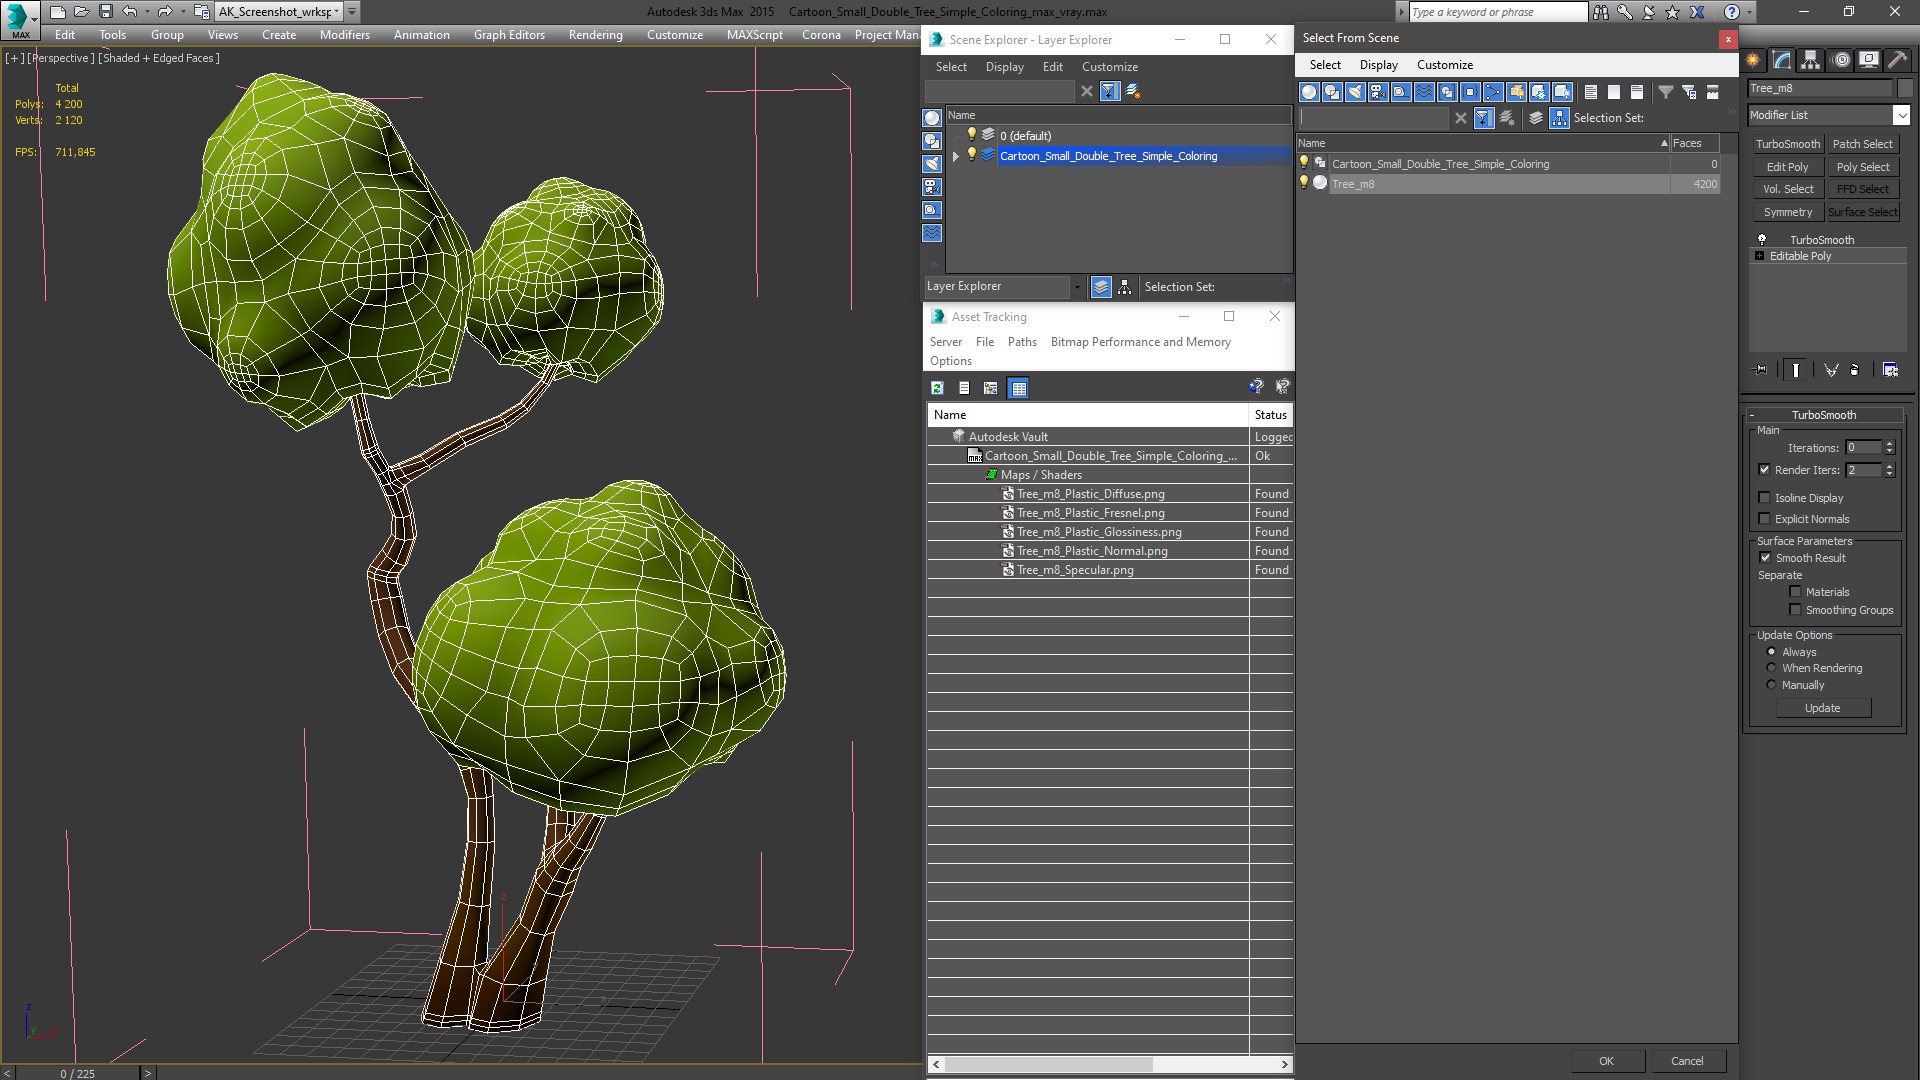Click Iterations spinner arrows

(1890, 448)
